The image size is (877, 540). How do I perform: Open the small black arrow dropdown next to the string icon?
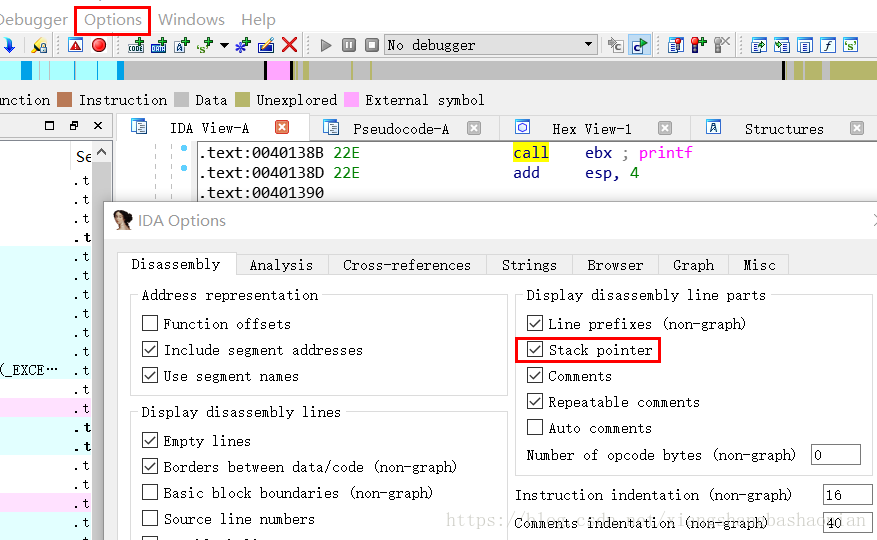point(224,45)
